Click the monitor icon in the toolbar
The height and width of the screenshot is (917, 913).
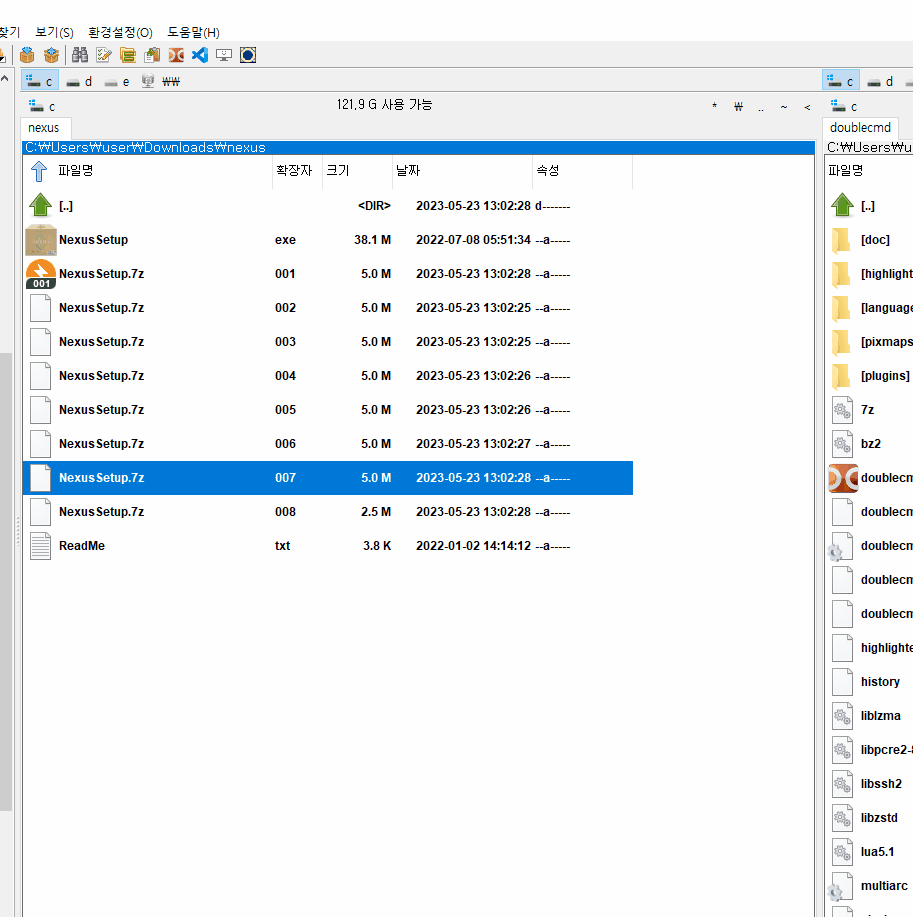(224, 55)
